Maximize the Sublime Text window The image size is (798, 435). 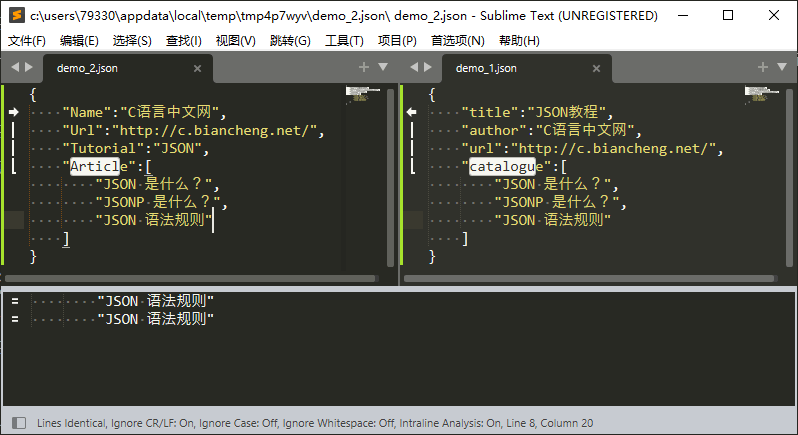click(x=728, y=15)
